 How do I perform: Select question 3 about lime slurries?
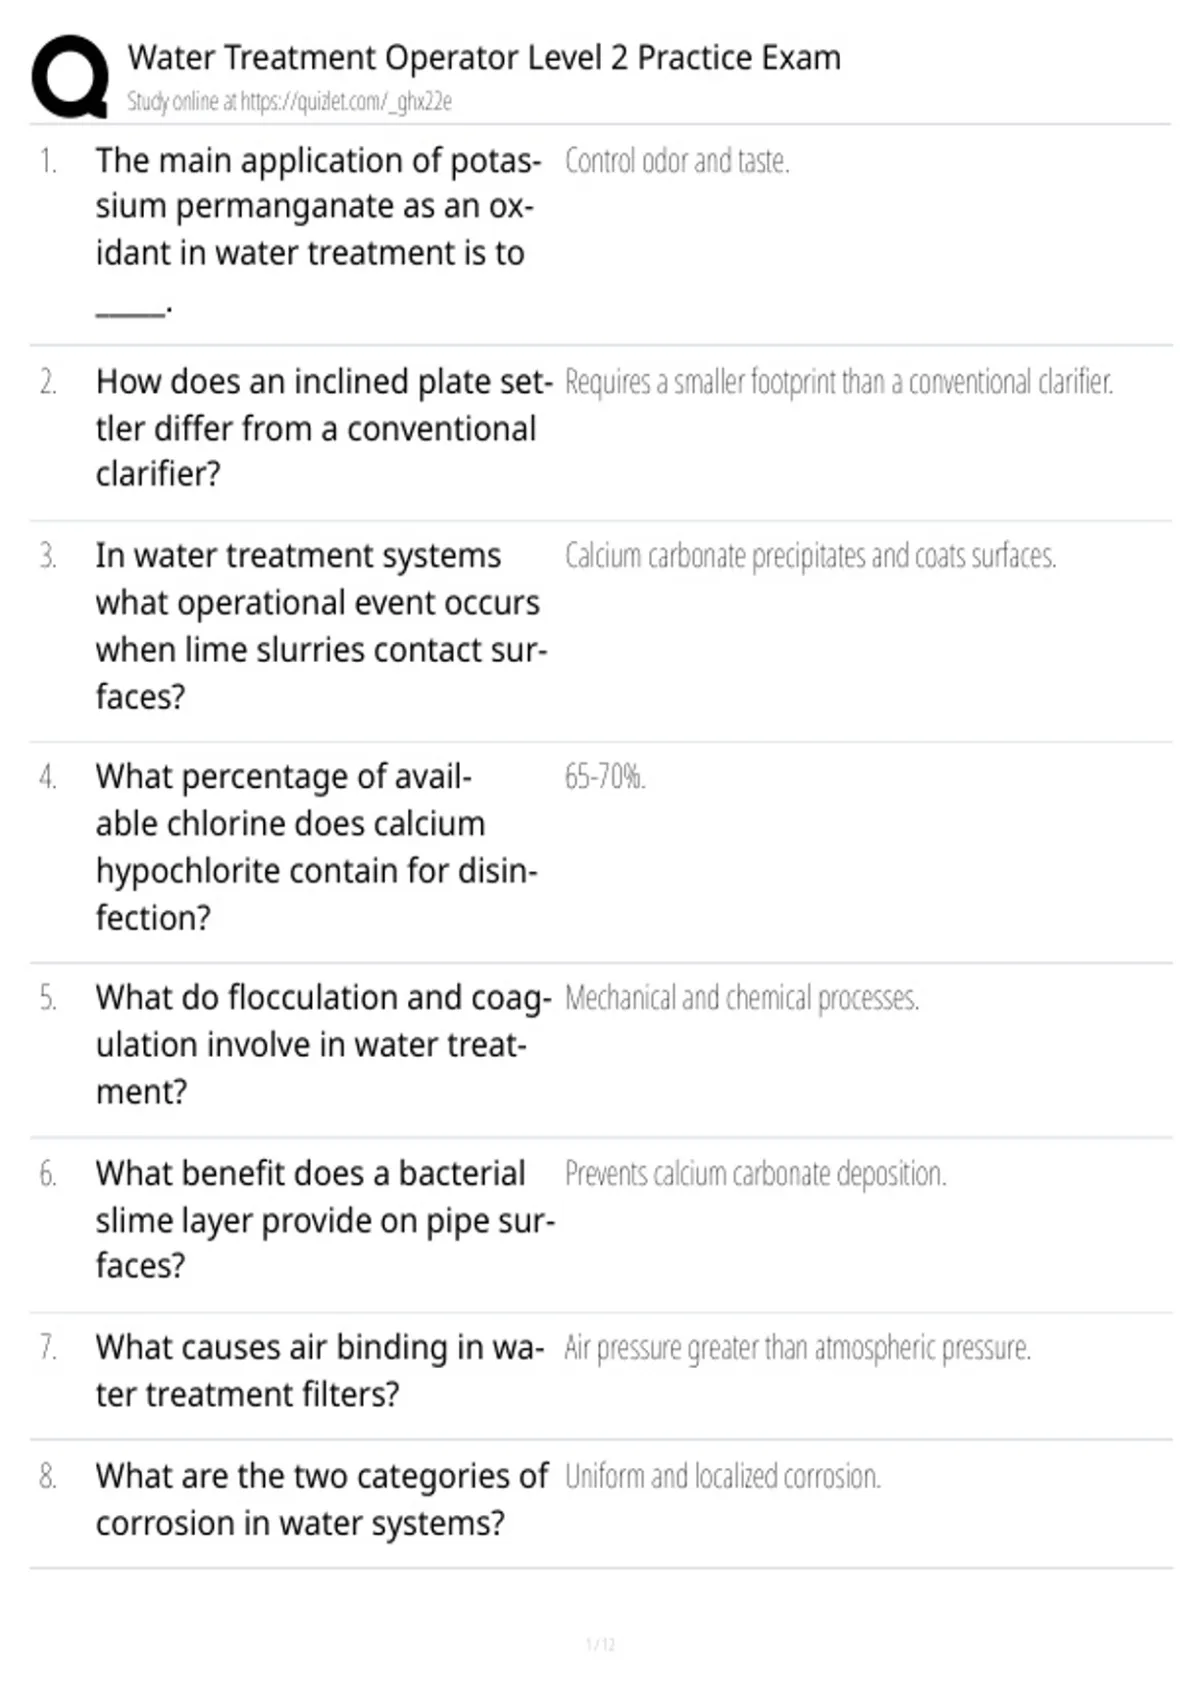(x=321, y=625)
